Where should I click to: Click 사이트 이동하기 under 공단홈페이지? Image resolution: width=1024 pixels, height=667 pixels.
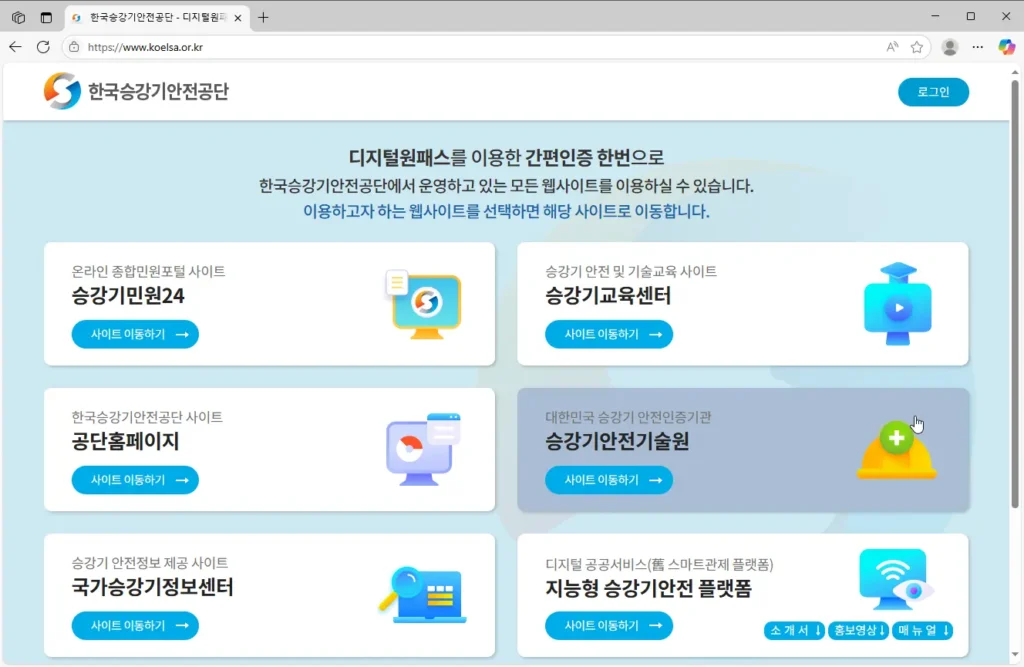(x=135, y=480)
